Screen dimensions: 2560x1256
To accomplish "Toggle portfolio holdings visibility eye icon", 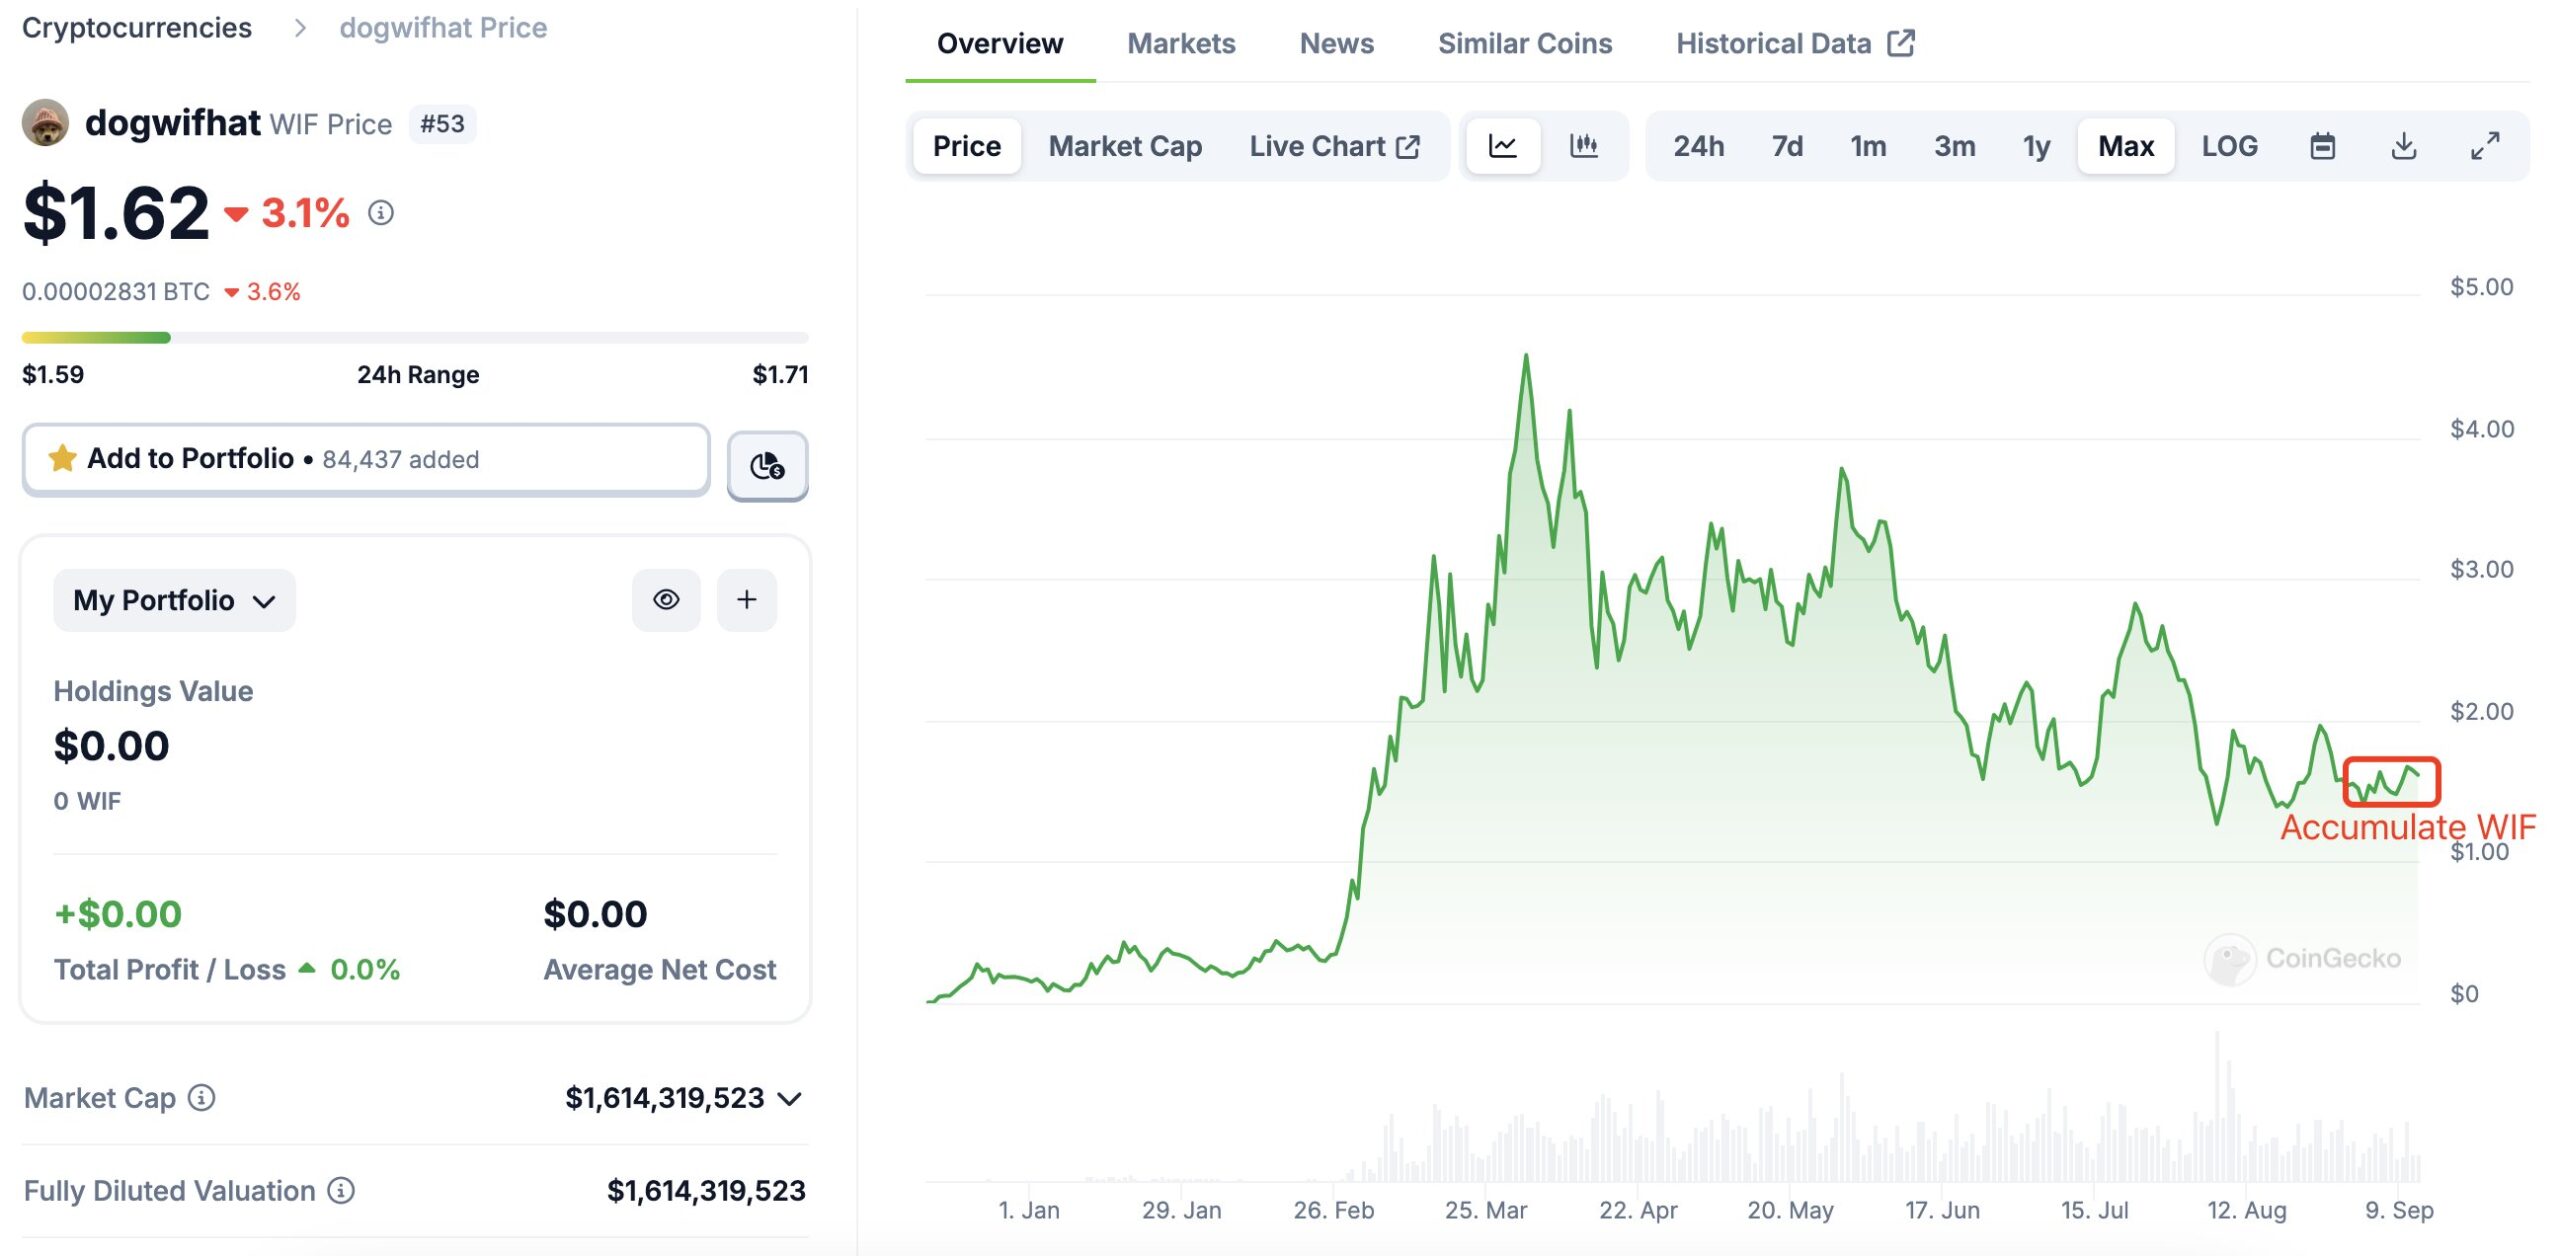I will pos(666,599).
